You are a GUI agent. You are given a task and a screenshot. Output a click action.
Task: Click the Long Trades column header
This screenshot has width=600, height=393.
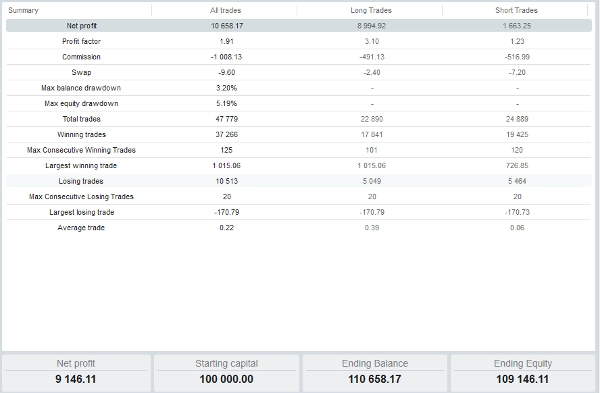(371, 10)
